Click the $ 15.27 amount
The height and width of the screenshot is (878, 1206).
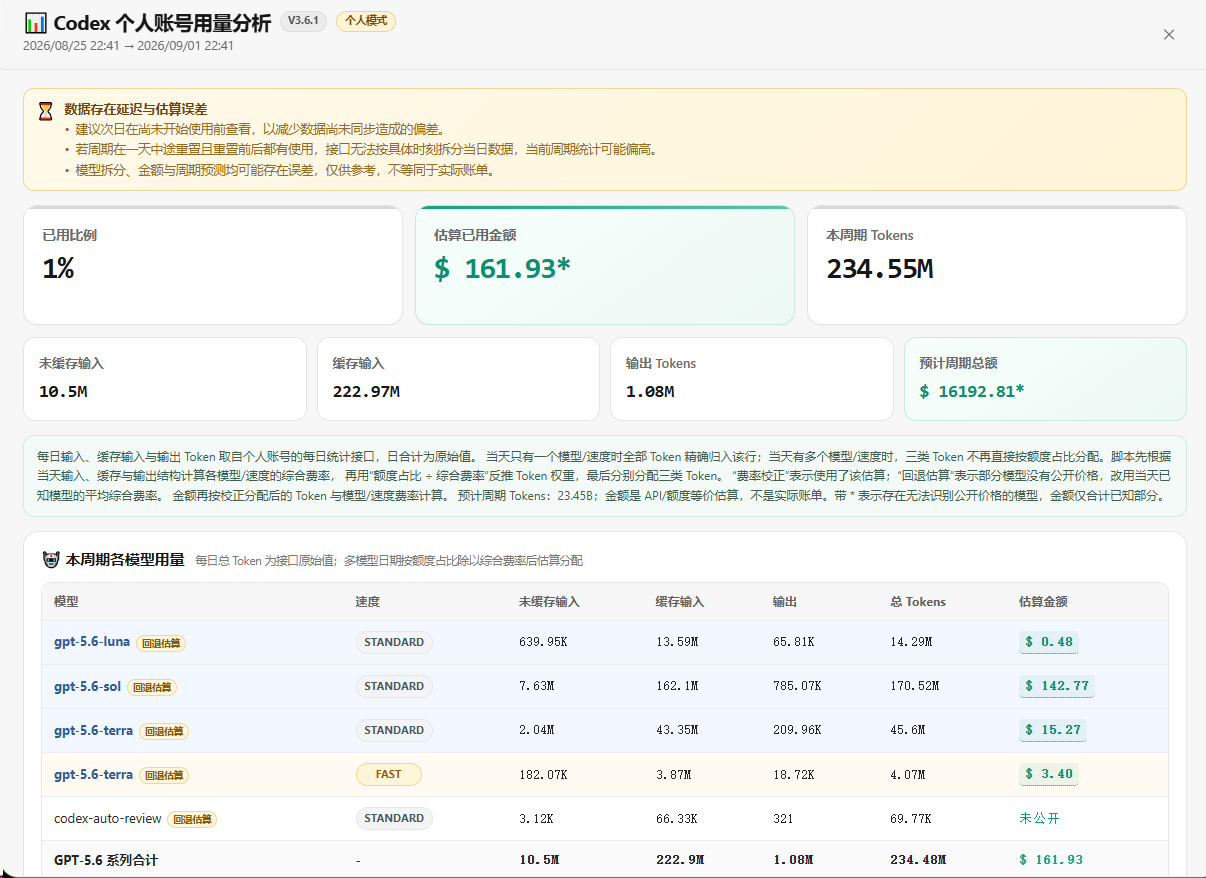coord(1053,730)
